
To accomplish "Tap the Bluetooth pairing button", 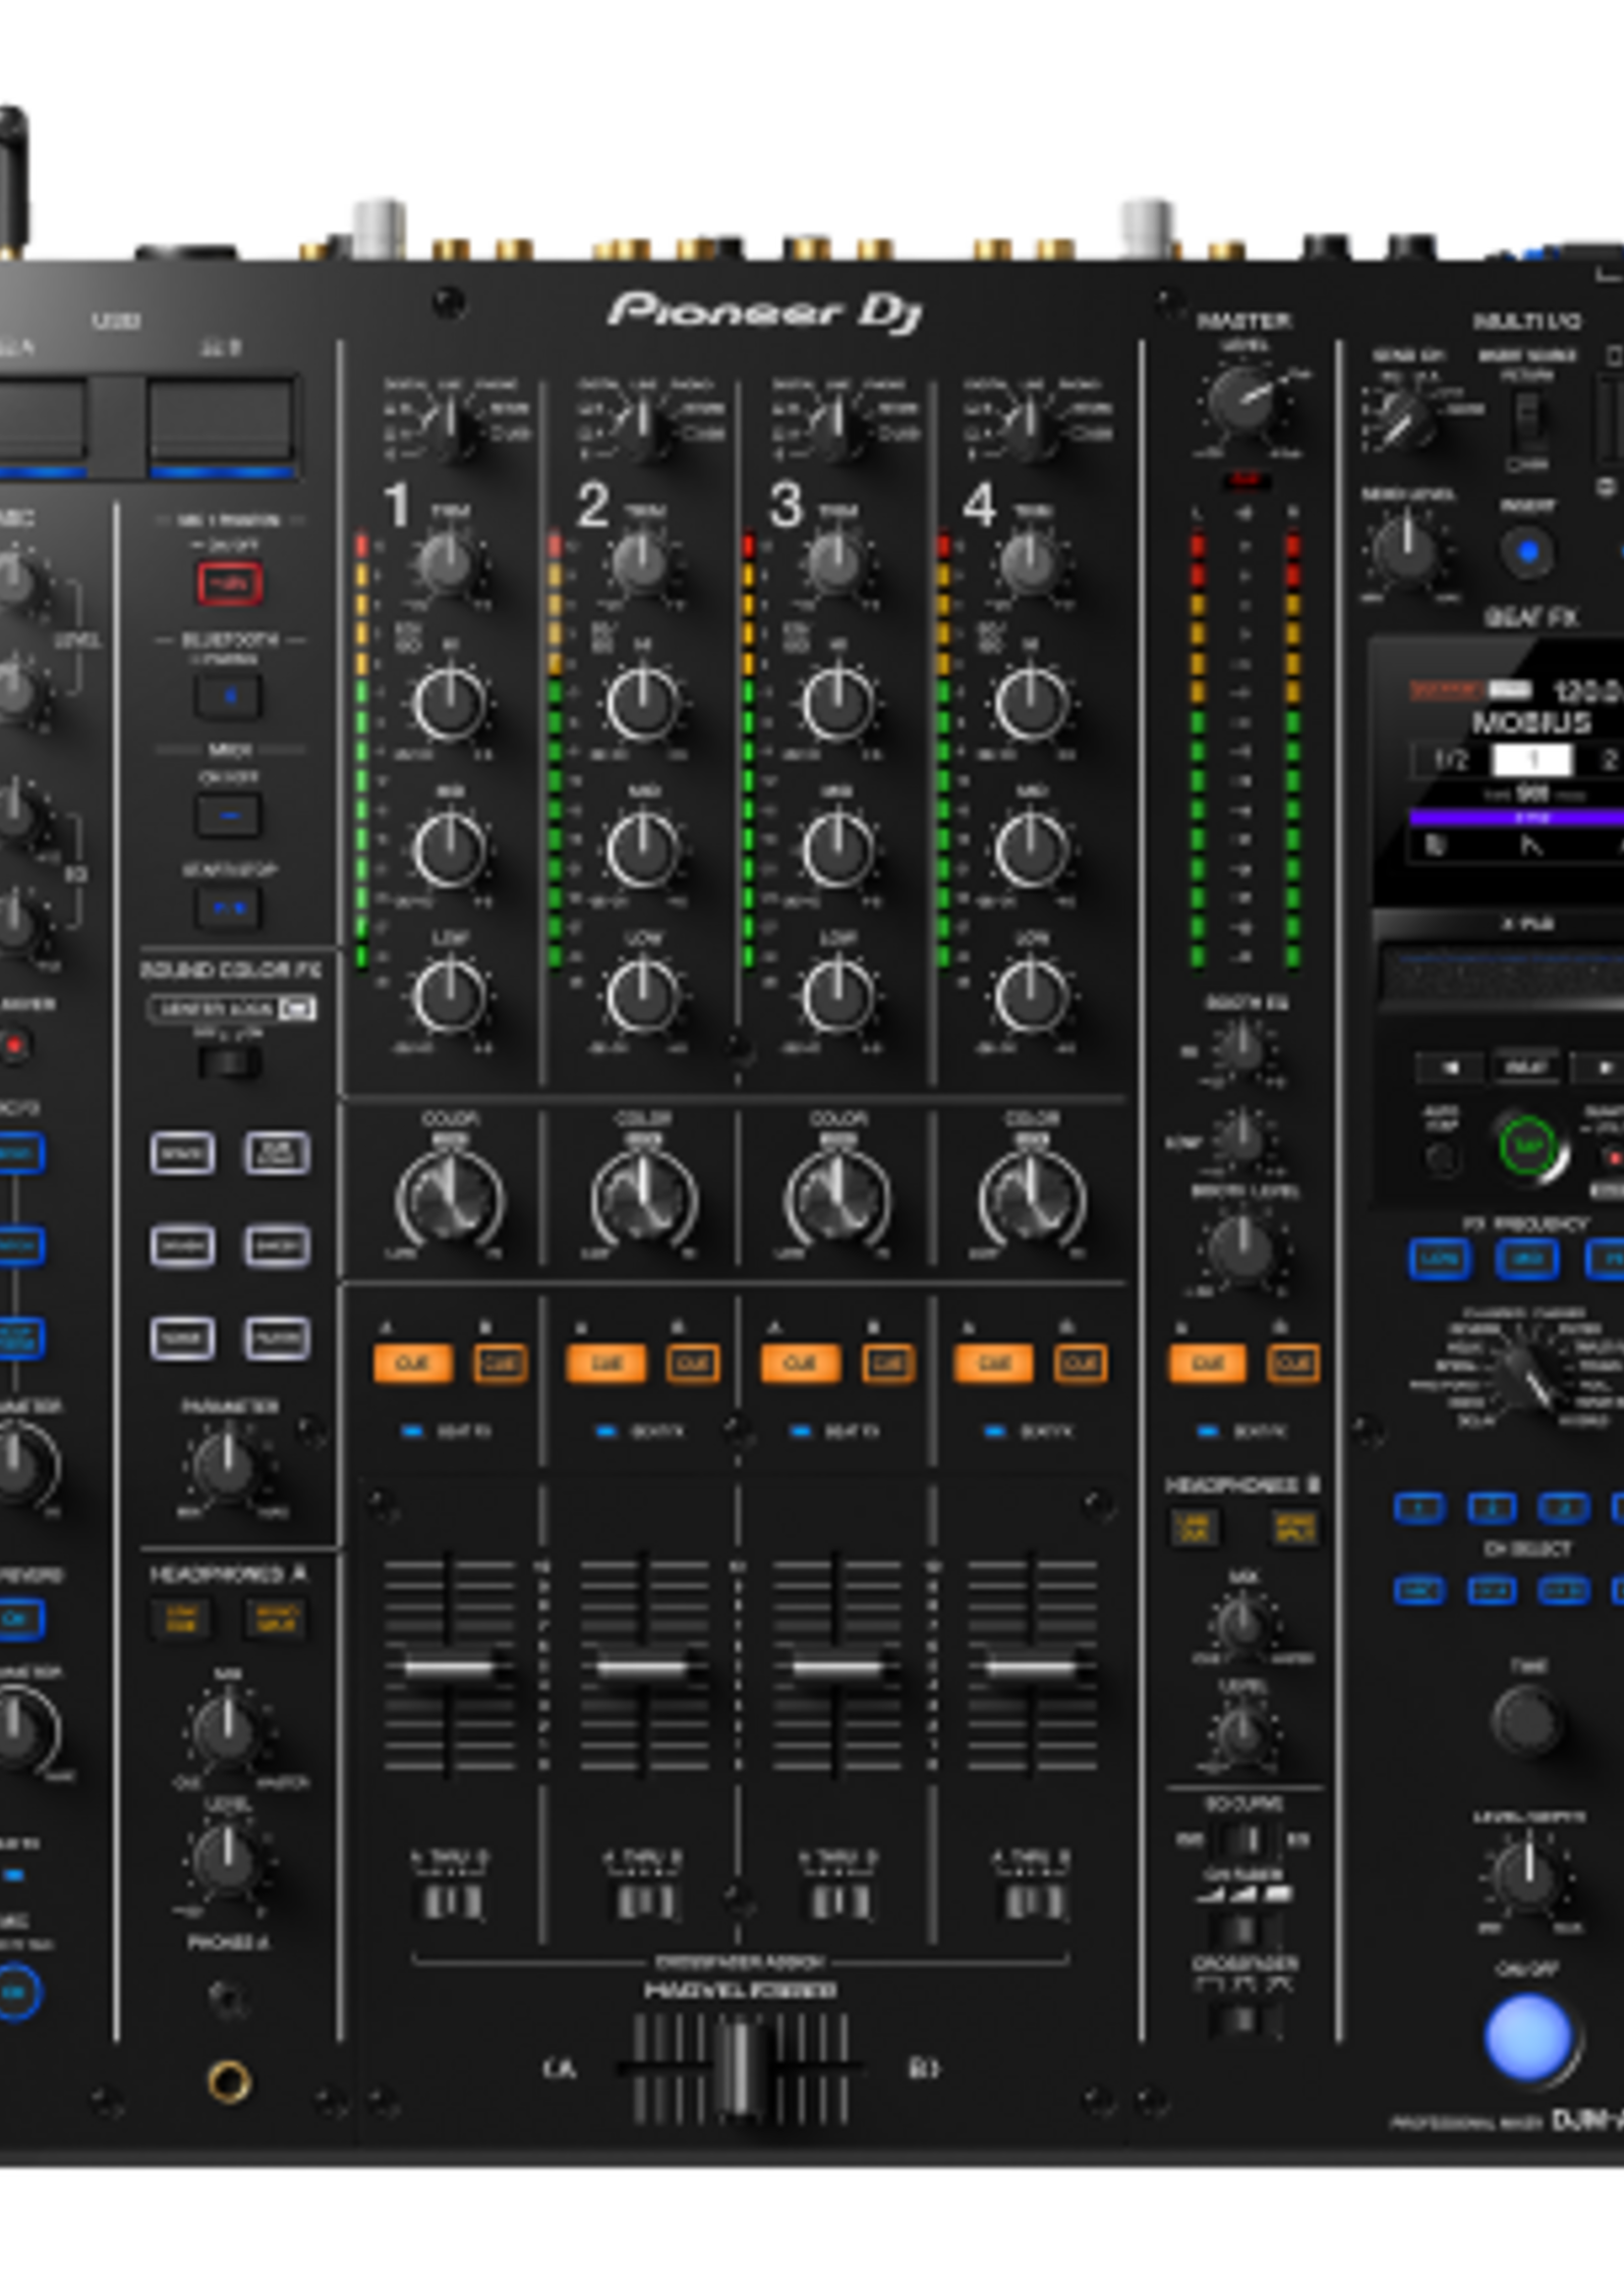I will pyautogui.click(x=229, y=696).
